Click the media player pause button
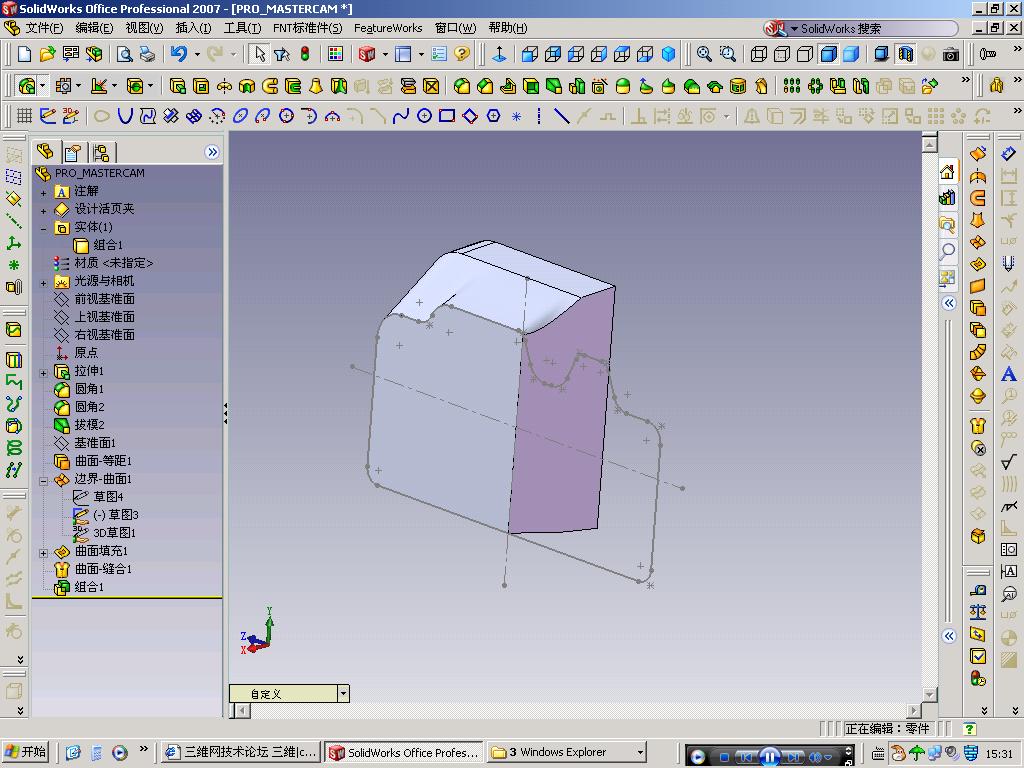1024x768 pixels. coord(769,756)
